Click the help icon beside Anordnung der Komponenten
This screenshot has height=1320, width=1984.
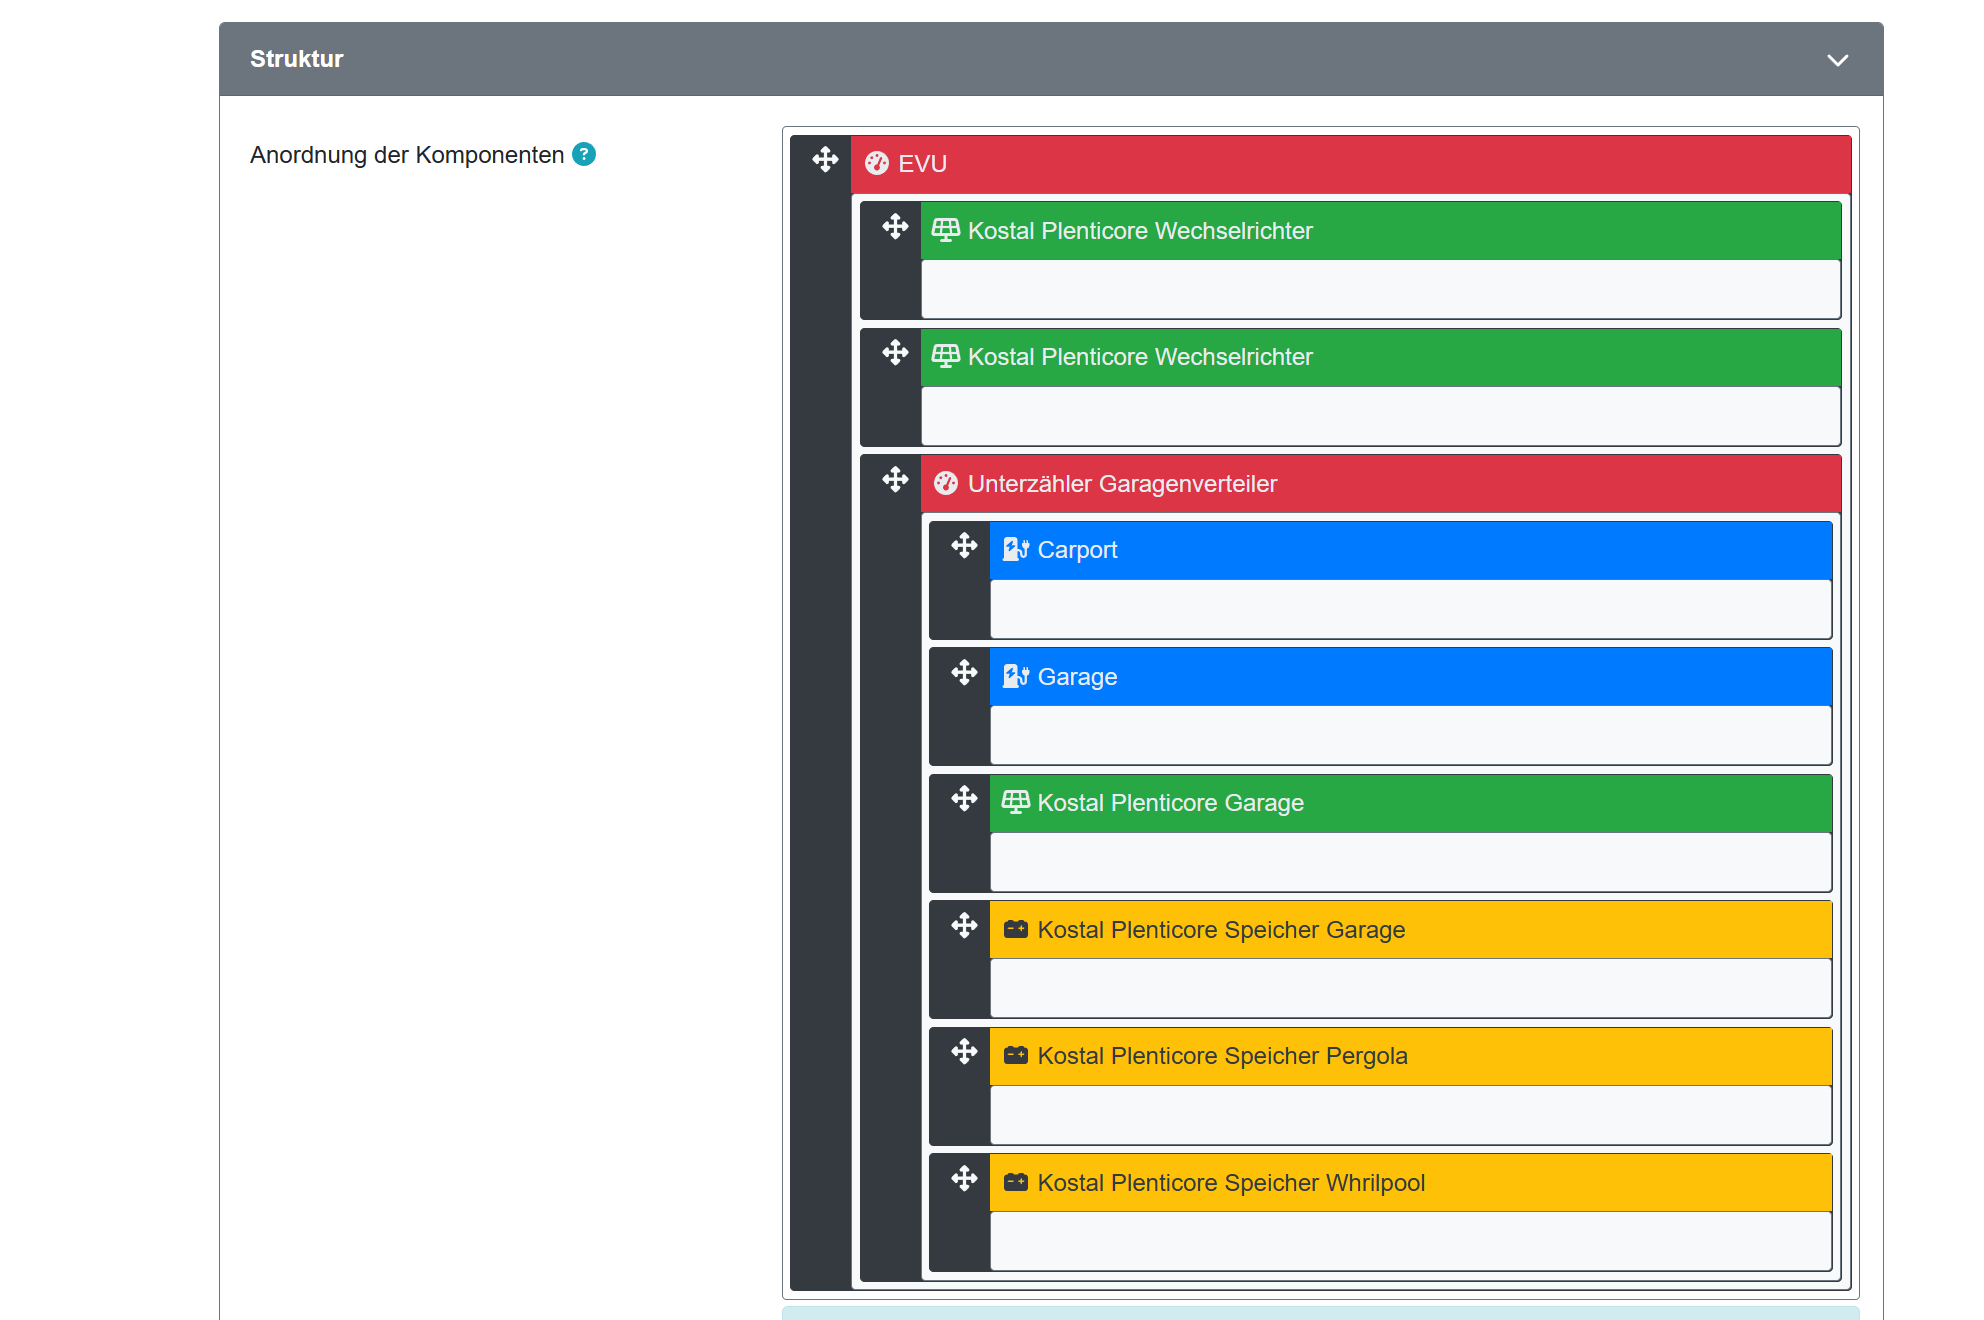coord(584,154)
